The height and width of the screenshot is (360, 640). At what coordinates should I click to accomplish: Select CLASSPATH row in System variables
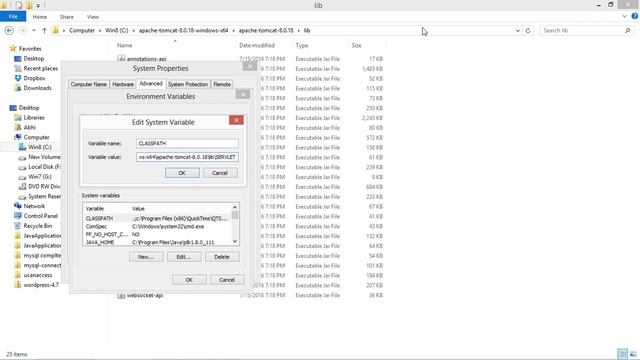[x=157, y=218]
